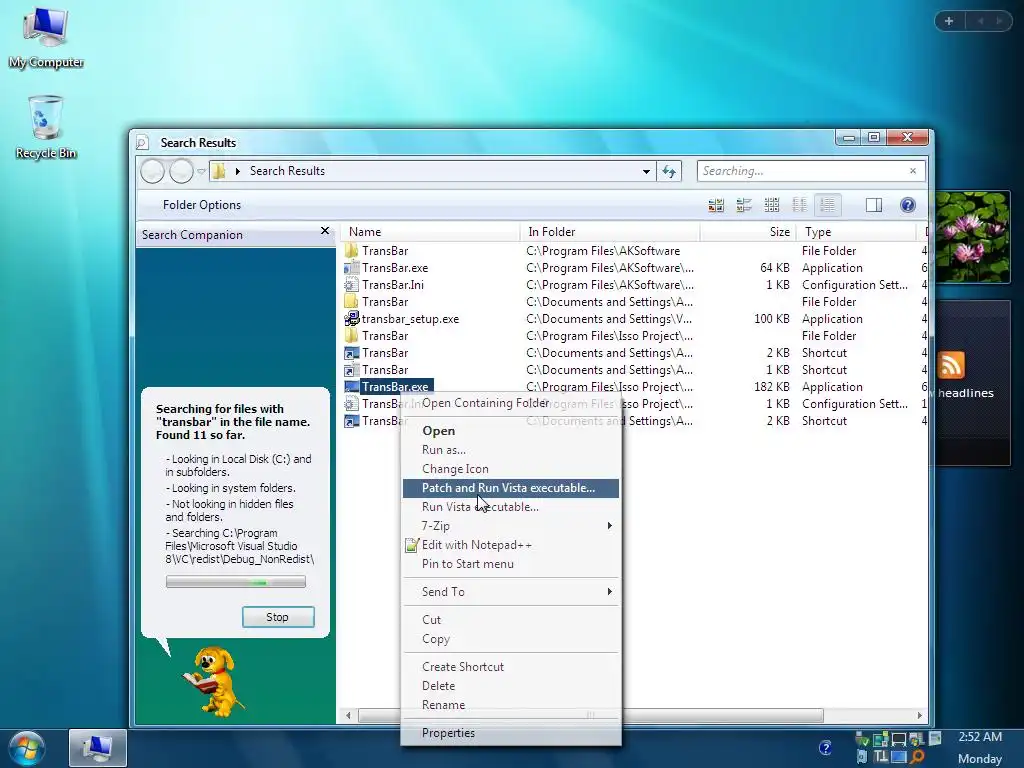Expand the recent pages arrow beside Forward
The height and width of the screenshot is (768, 1024).
[x=201, y=171]
